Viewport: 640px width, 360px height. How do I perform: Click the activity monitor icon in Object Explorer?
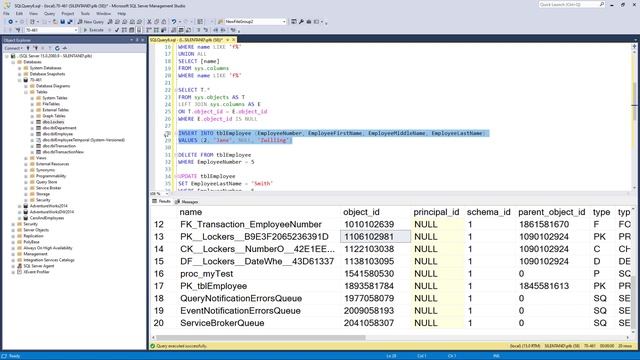click(x=64, y=48)
